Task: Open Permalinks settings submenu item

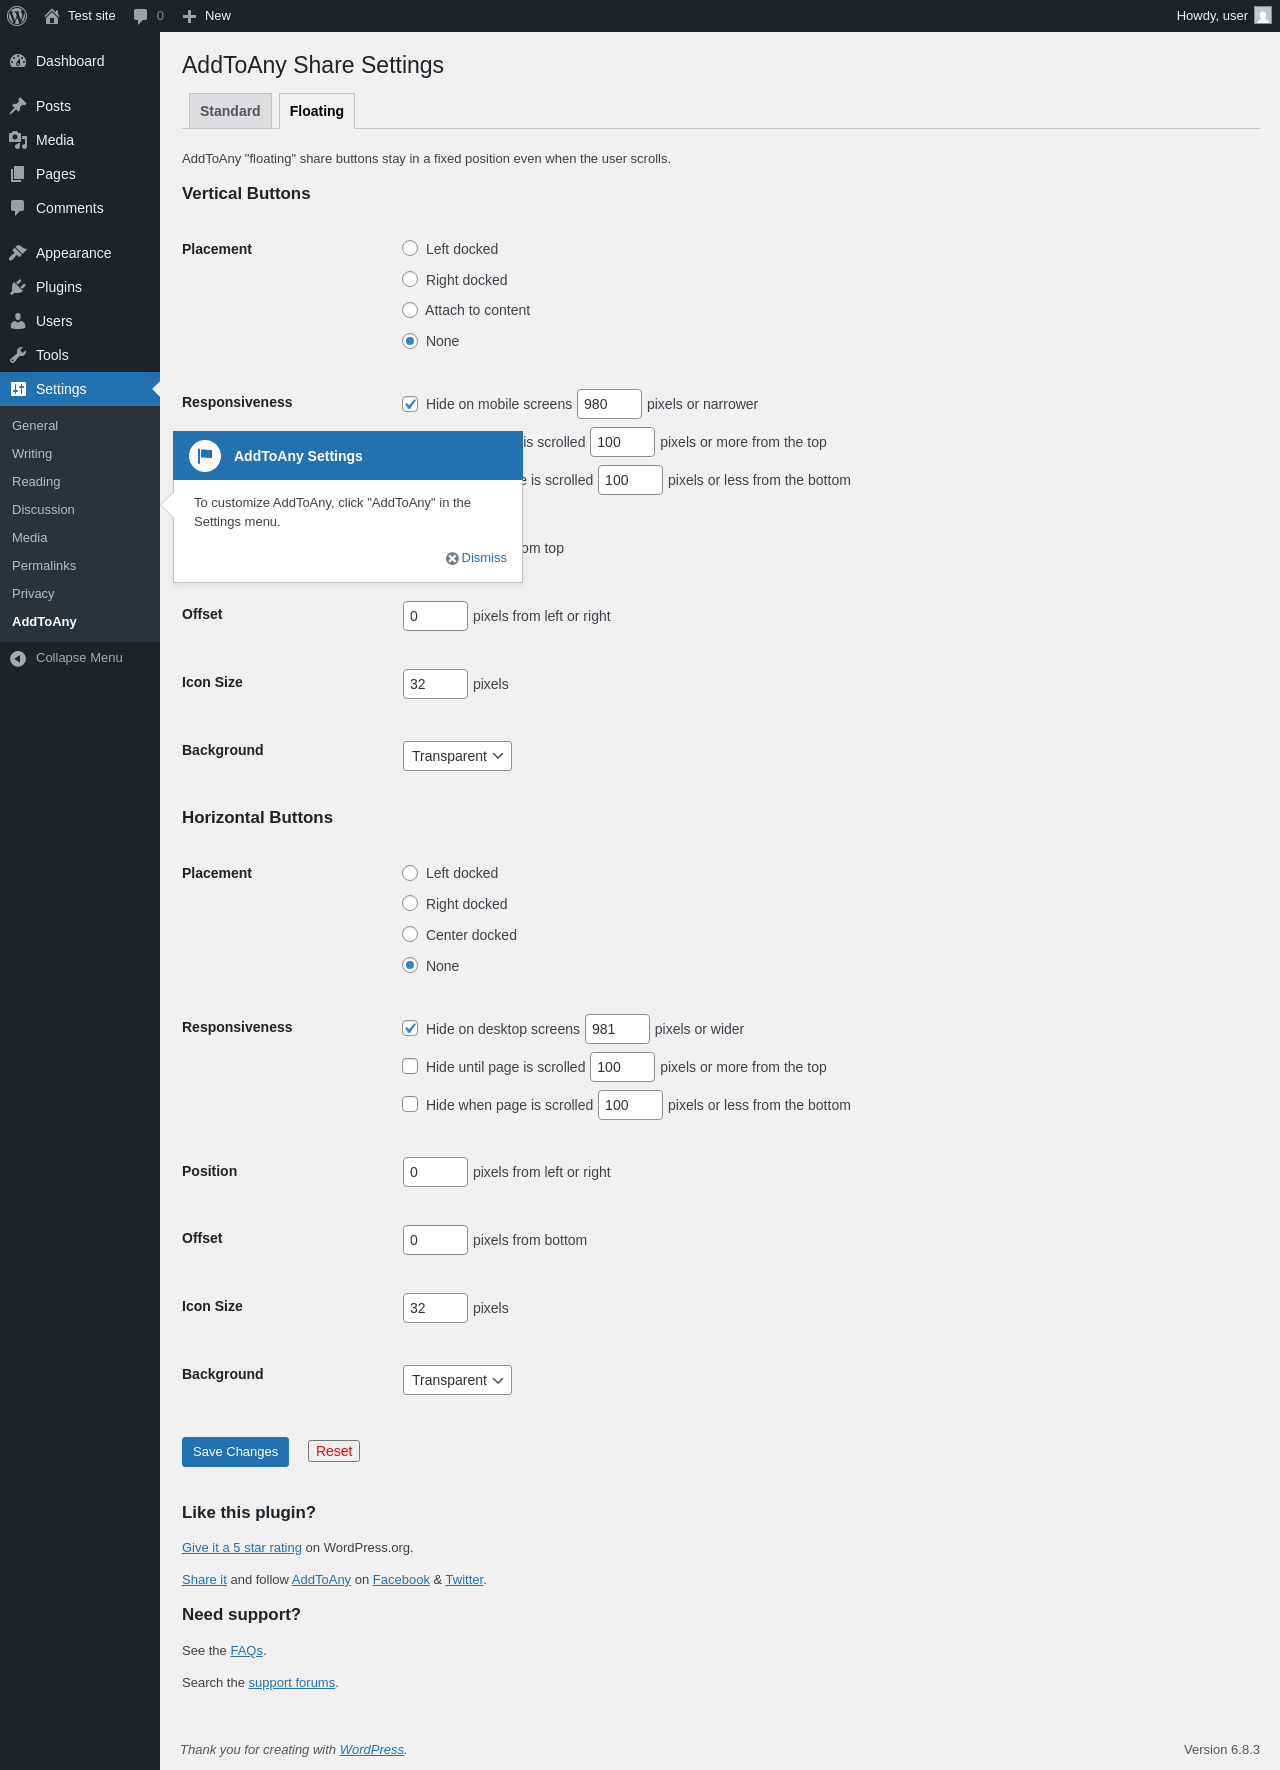Action: pos(44,566)
